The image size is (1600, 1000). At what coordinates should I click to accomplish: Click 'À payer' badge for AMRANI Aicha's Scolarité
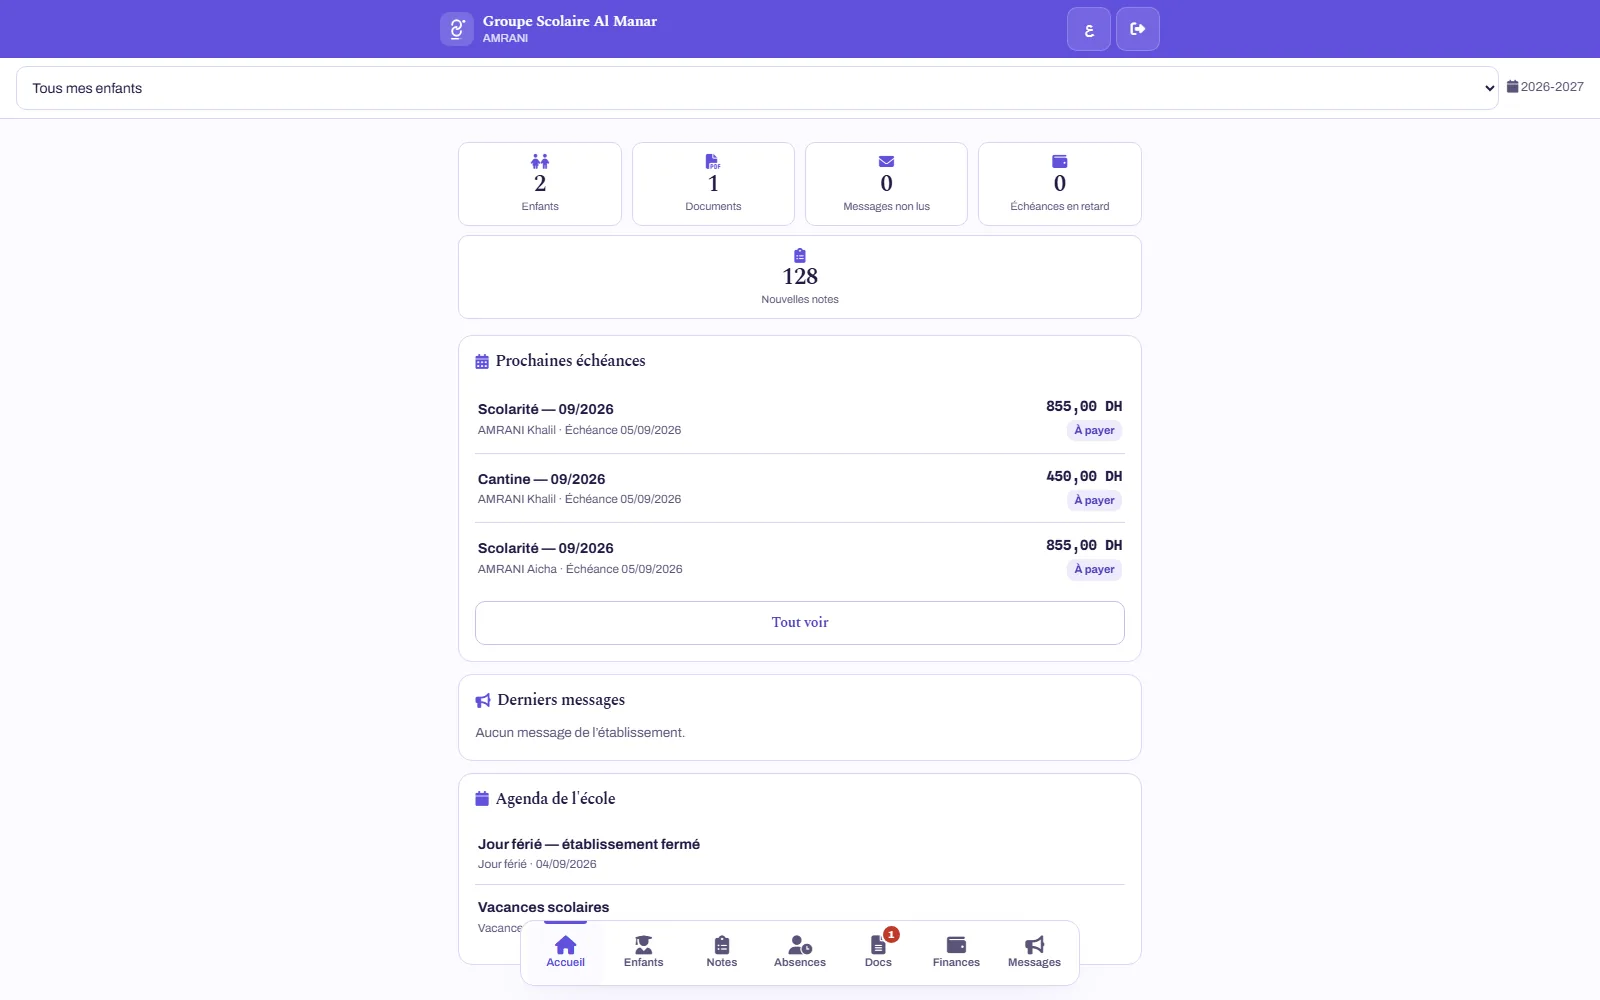coord(1094,569)
